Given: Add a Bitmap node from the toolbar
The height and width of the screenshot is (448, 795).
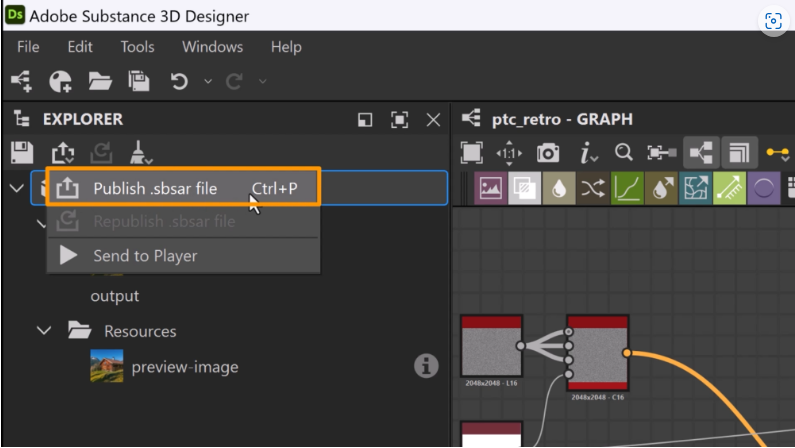Looking at the screenshot, I should 490,189.
